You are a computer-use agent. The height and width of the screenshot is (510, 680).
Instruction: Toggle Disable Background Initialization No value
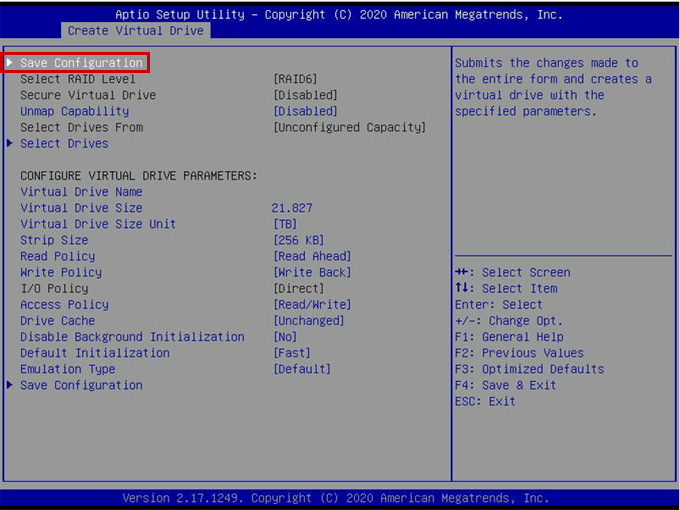click(285, 337)
